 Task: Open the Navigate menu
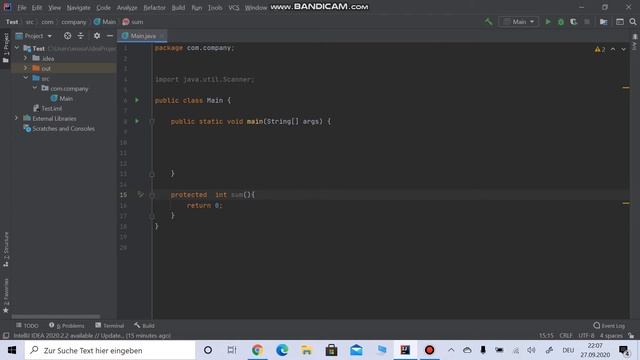coord(78,8)
